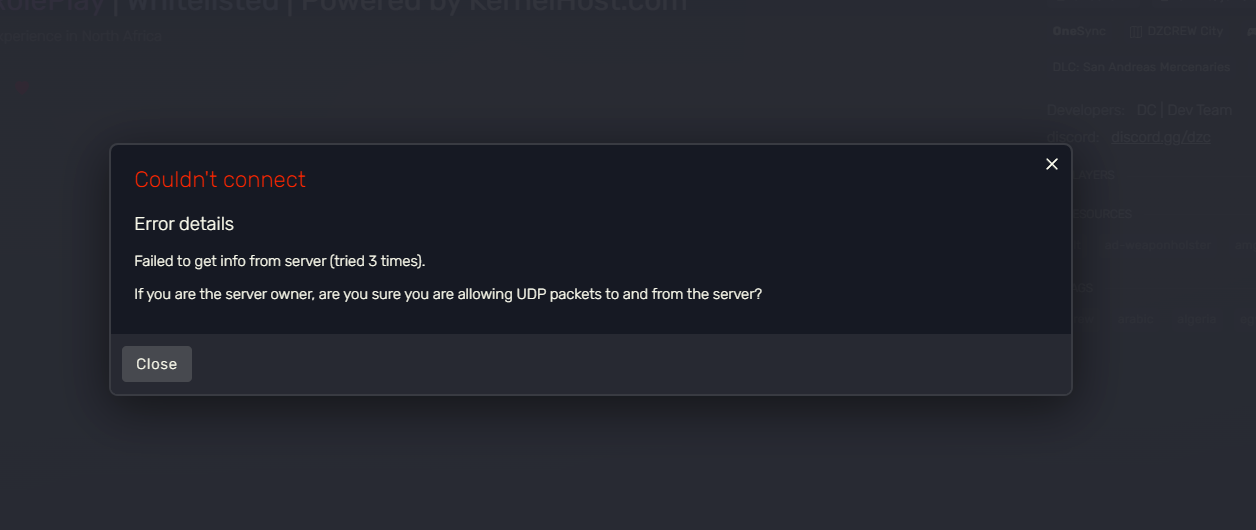This screenshot has width=1256, height=530.
Task: Click the arabic server tag
Action: [x=1134, y=320]
